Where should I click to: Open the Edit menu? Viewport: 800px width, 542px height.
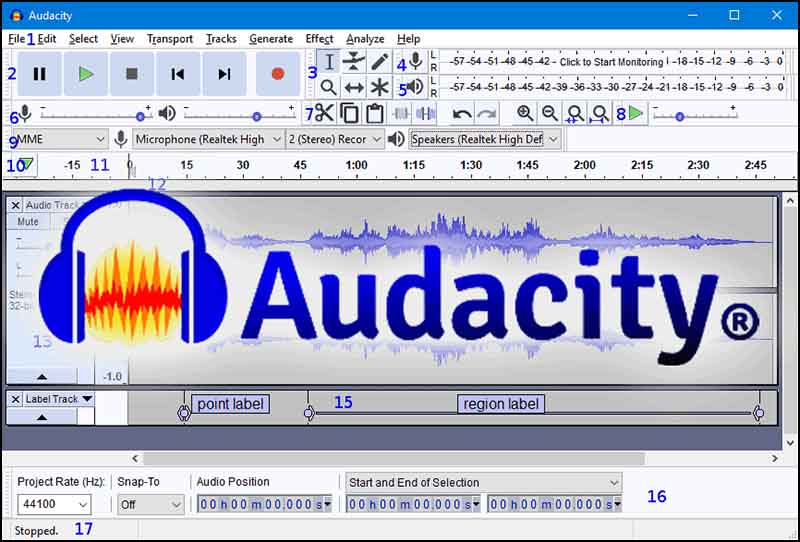pos(47,39)
